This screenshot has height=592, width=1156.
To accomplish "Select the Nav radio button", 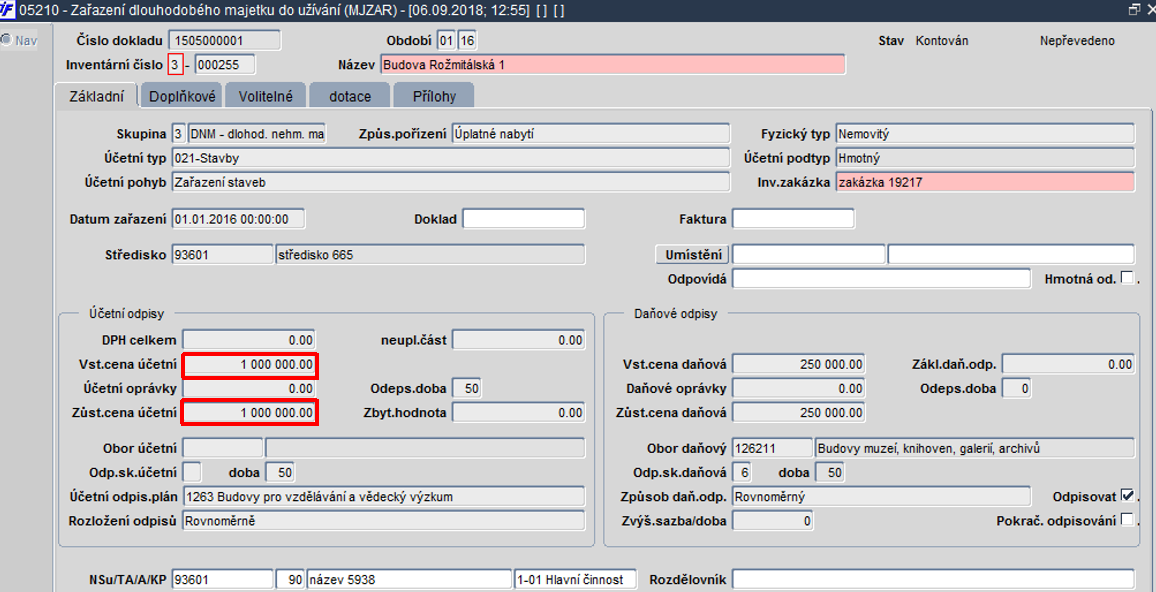I will (x=6, y=40).
